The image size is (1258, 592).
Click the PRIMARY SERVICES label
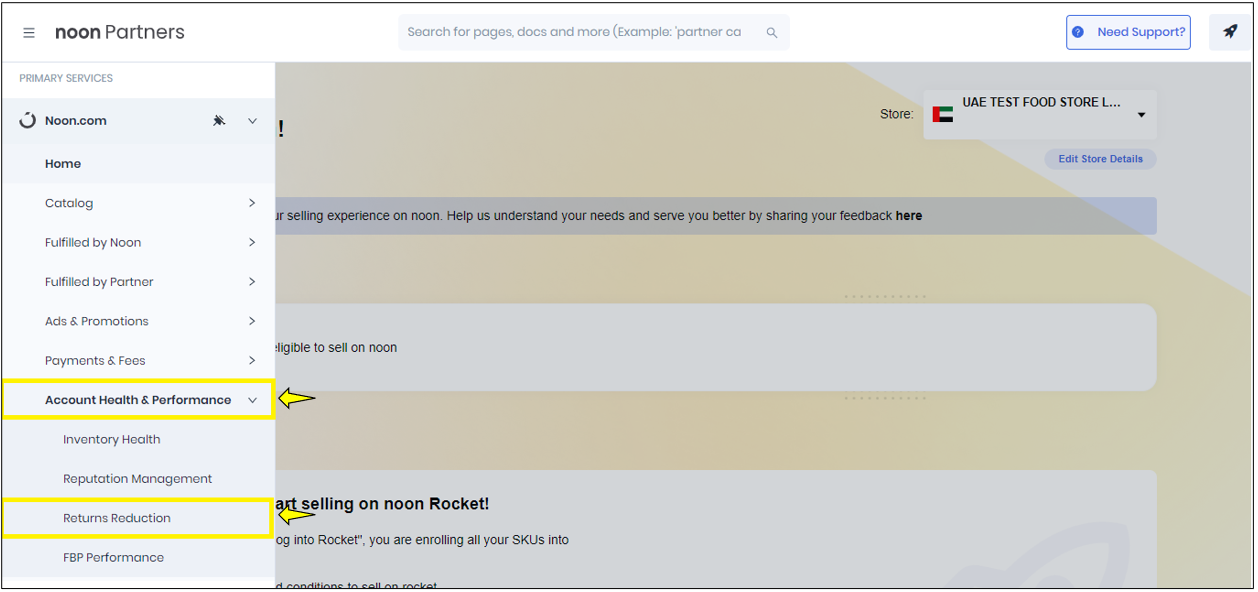pos(66,78)
